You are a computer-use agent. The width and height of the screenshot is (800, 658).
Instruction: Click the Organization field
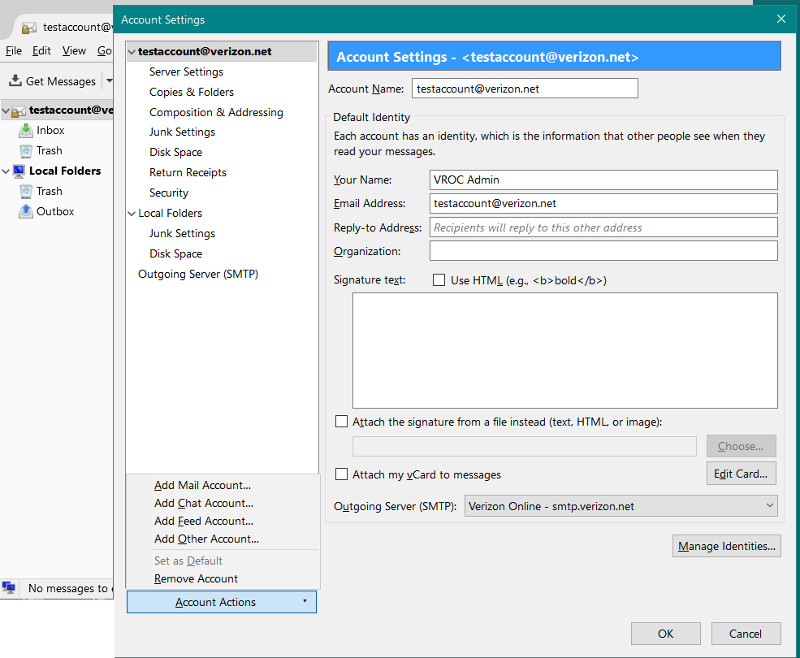604,250
